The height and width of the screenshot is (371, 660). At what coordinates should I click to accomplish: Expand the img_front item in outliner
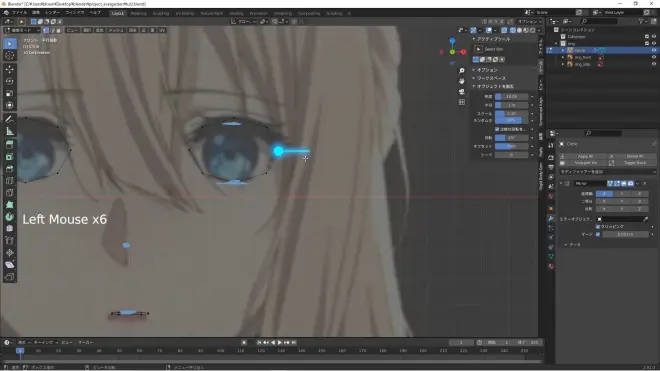(x=563, y=57)
